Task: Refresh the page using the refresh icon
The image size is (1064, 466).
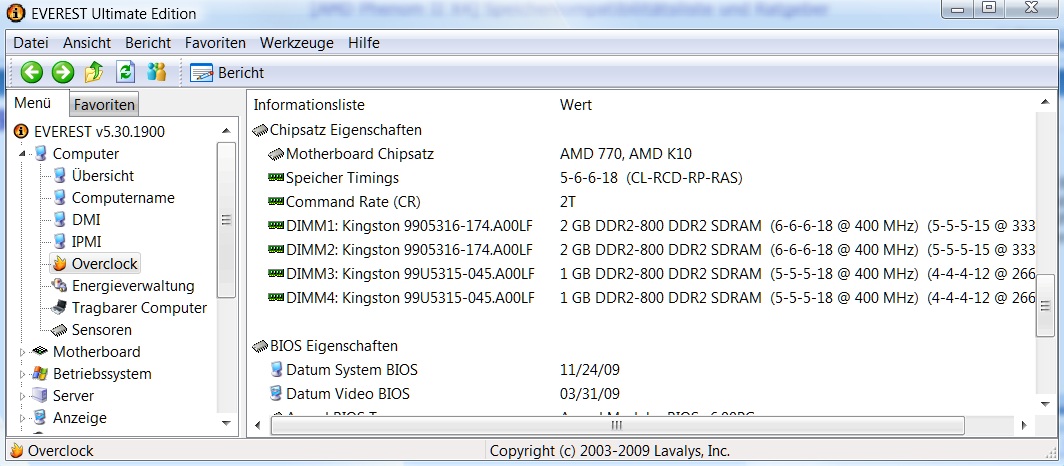Action: tap(126, 72)
